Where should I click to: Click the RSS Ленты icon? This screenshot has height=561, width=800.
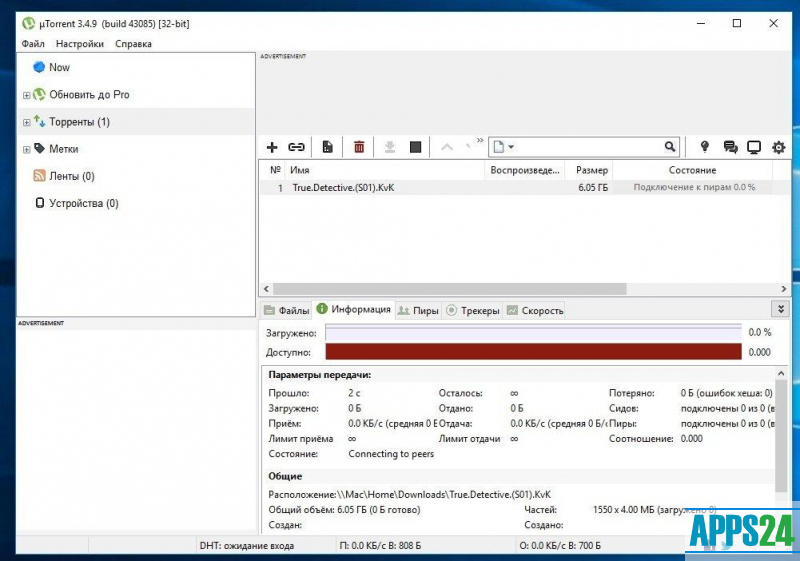pyautogui.click(x=39, y=175)
